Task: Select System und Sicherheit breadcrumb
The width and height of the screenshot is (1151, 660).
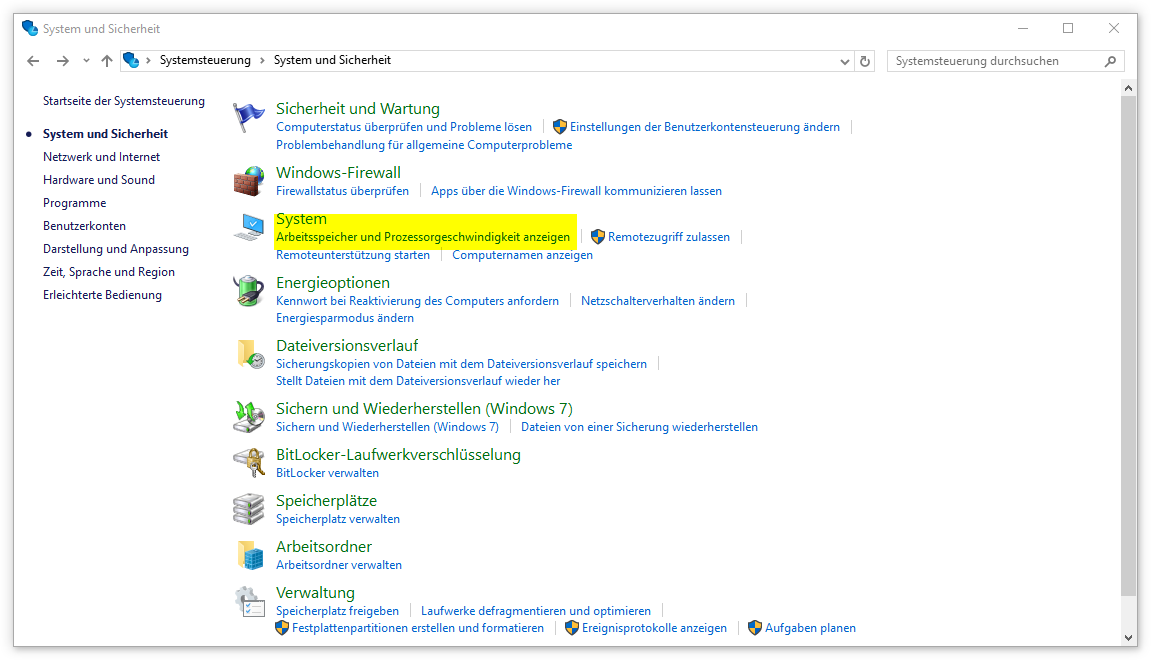Action: [x=332, y=60]
